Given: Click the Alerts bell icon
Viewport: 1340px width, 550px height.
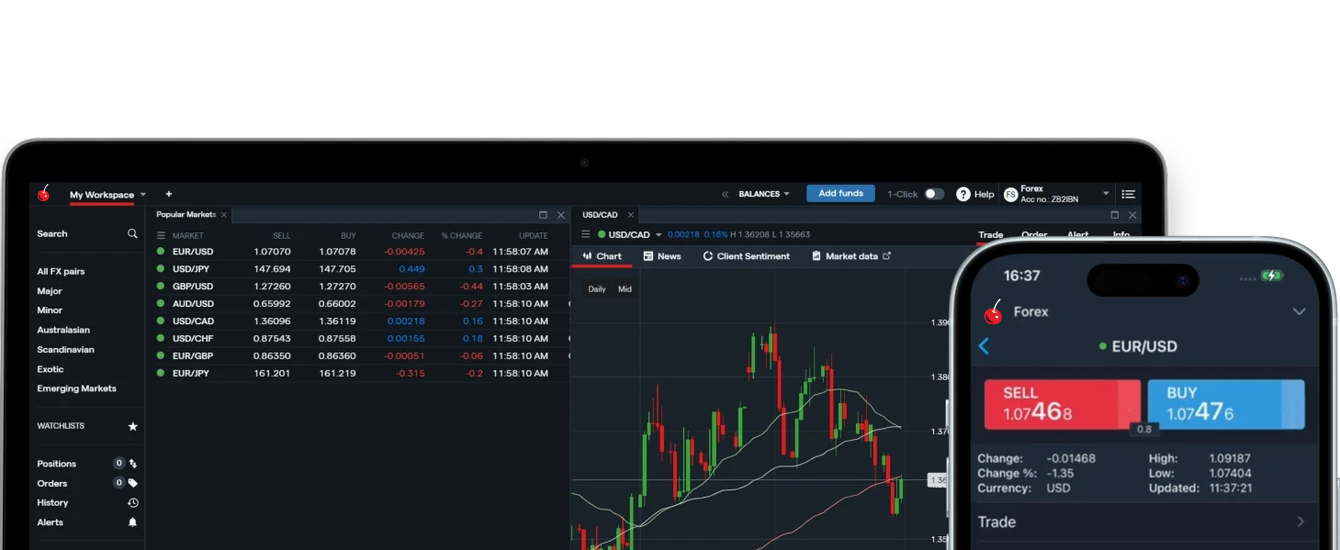Looking at the screenshot, I should pos(133,522).
